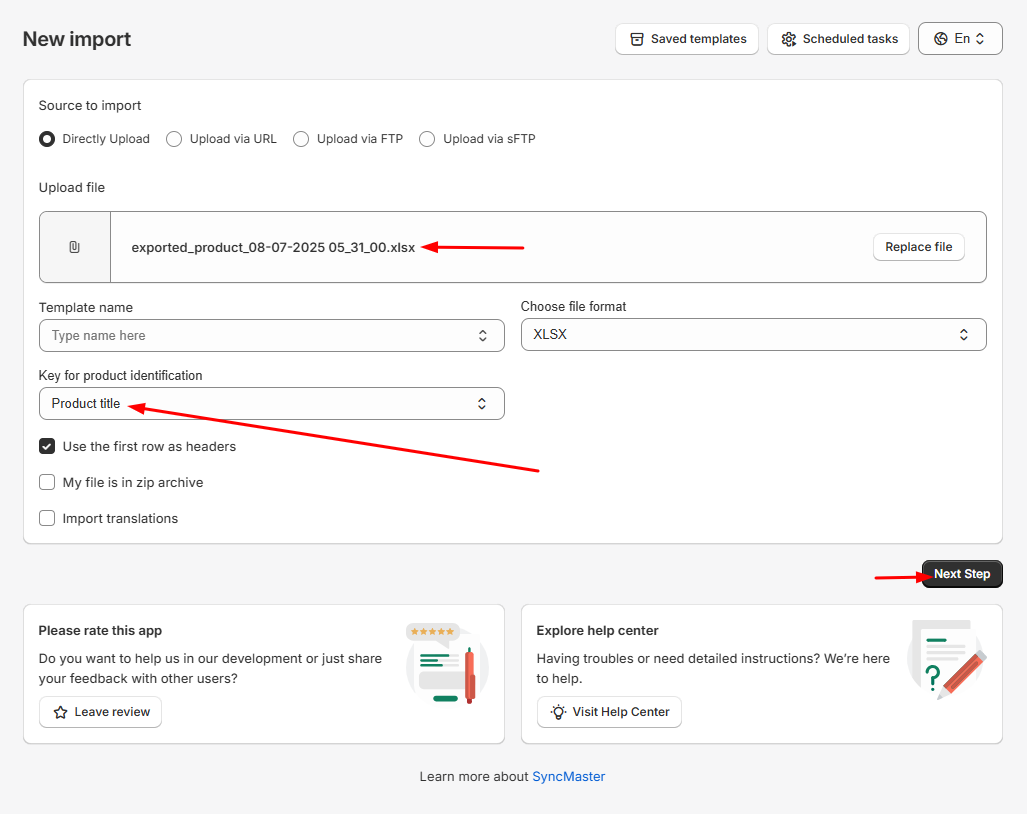1027x814 pixels.
Task: Open the En language selector
Action: [960, 39]
